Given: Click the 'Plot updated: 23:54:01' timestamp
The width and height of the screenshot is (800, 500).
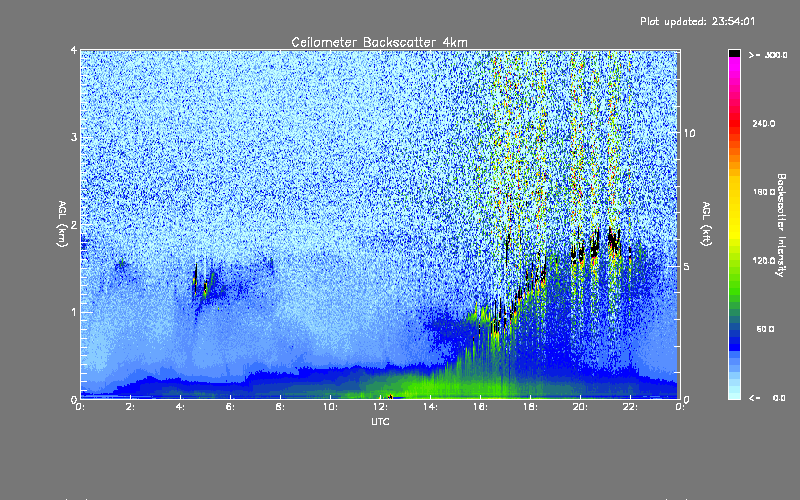Looking at the screenshot, I should (697, 21).
